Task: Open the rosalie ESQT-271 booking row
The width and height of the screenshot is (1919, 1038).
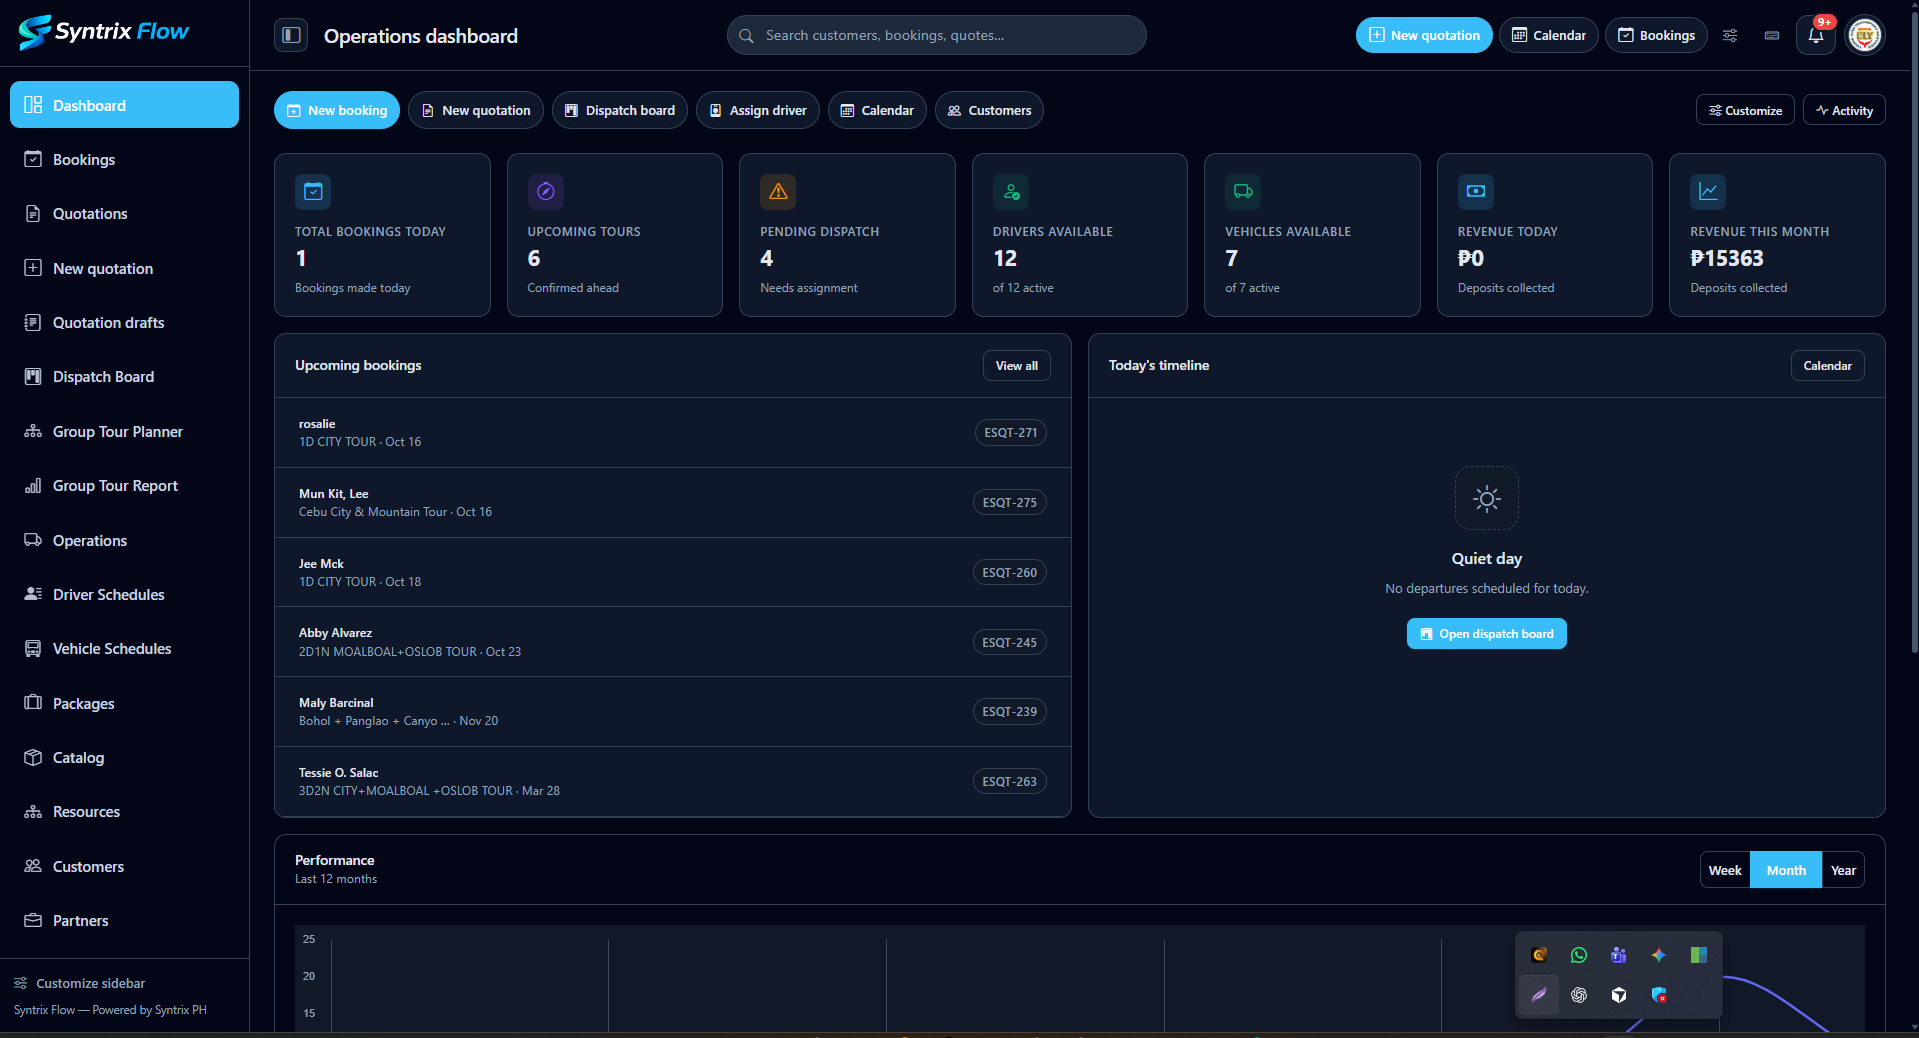Action: coord(673,432)
